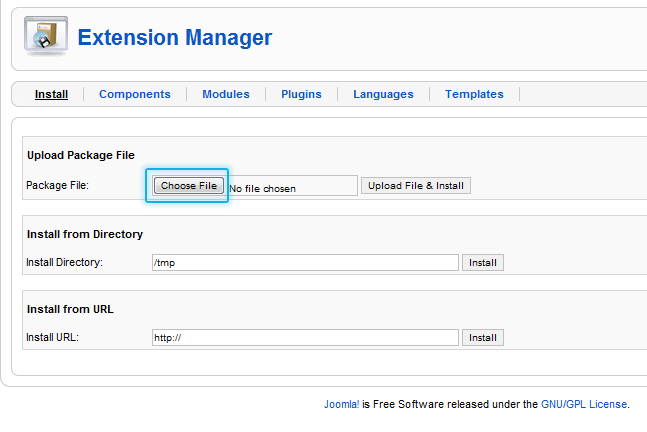Click the Extension Manager heading
This screenshot has width=647, height=432.
175,38
